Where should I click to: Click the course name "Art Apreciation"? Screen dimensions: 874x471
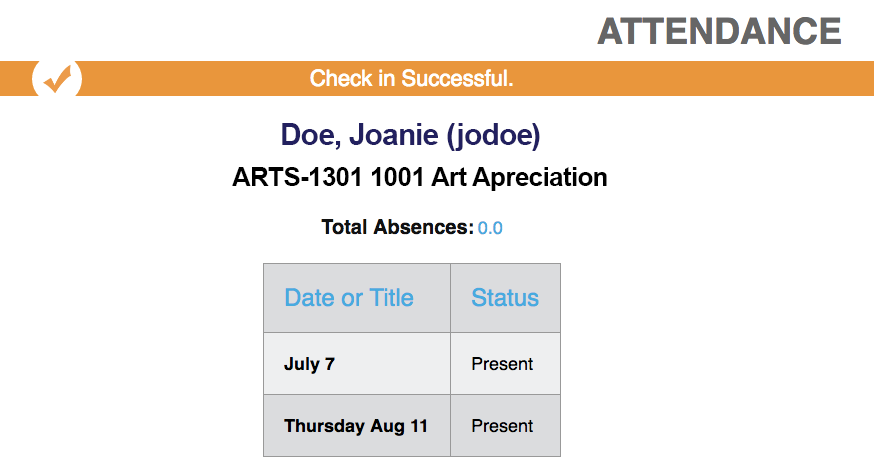(519, 178)
